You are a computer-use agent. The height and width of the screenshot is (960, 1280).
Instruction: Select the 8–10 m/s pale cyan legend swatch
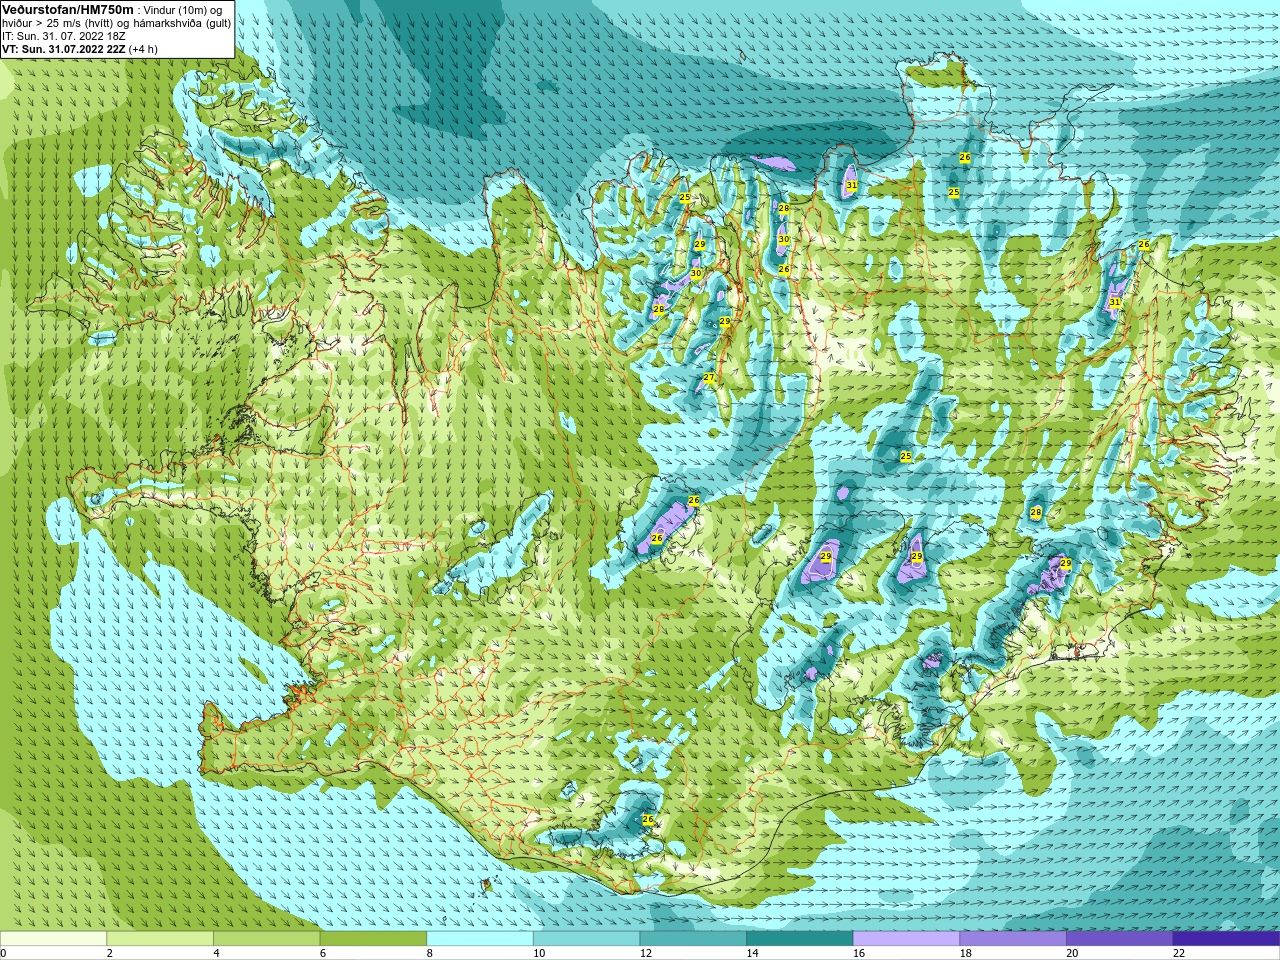[x=480, y=938]
